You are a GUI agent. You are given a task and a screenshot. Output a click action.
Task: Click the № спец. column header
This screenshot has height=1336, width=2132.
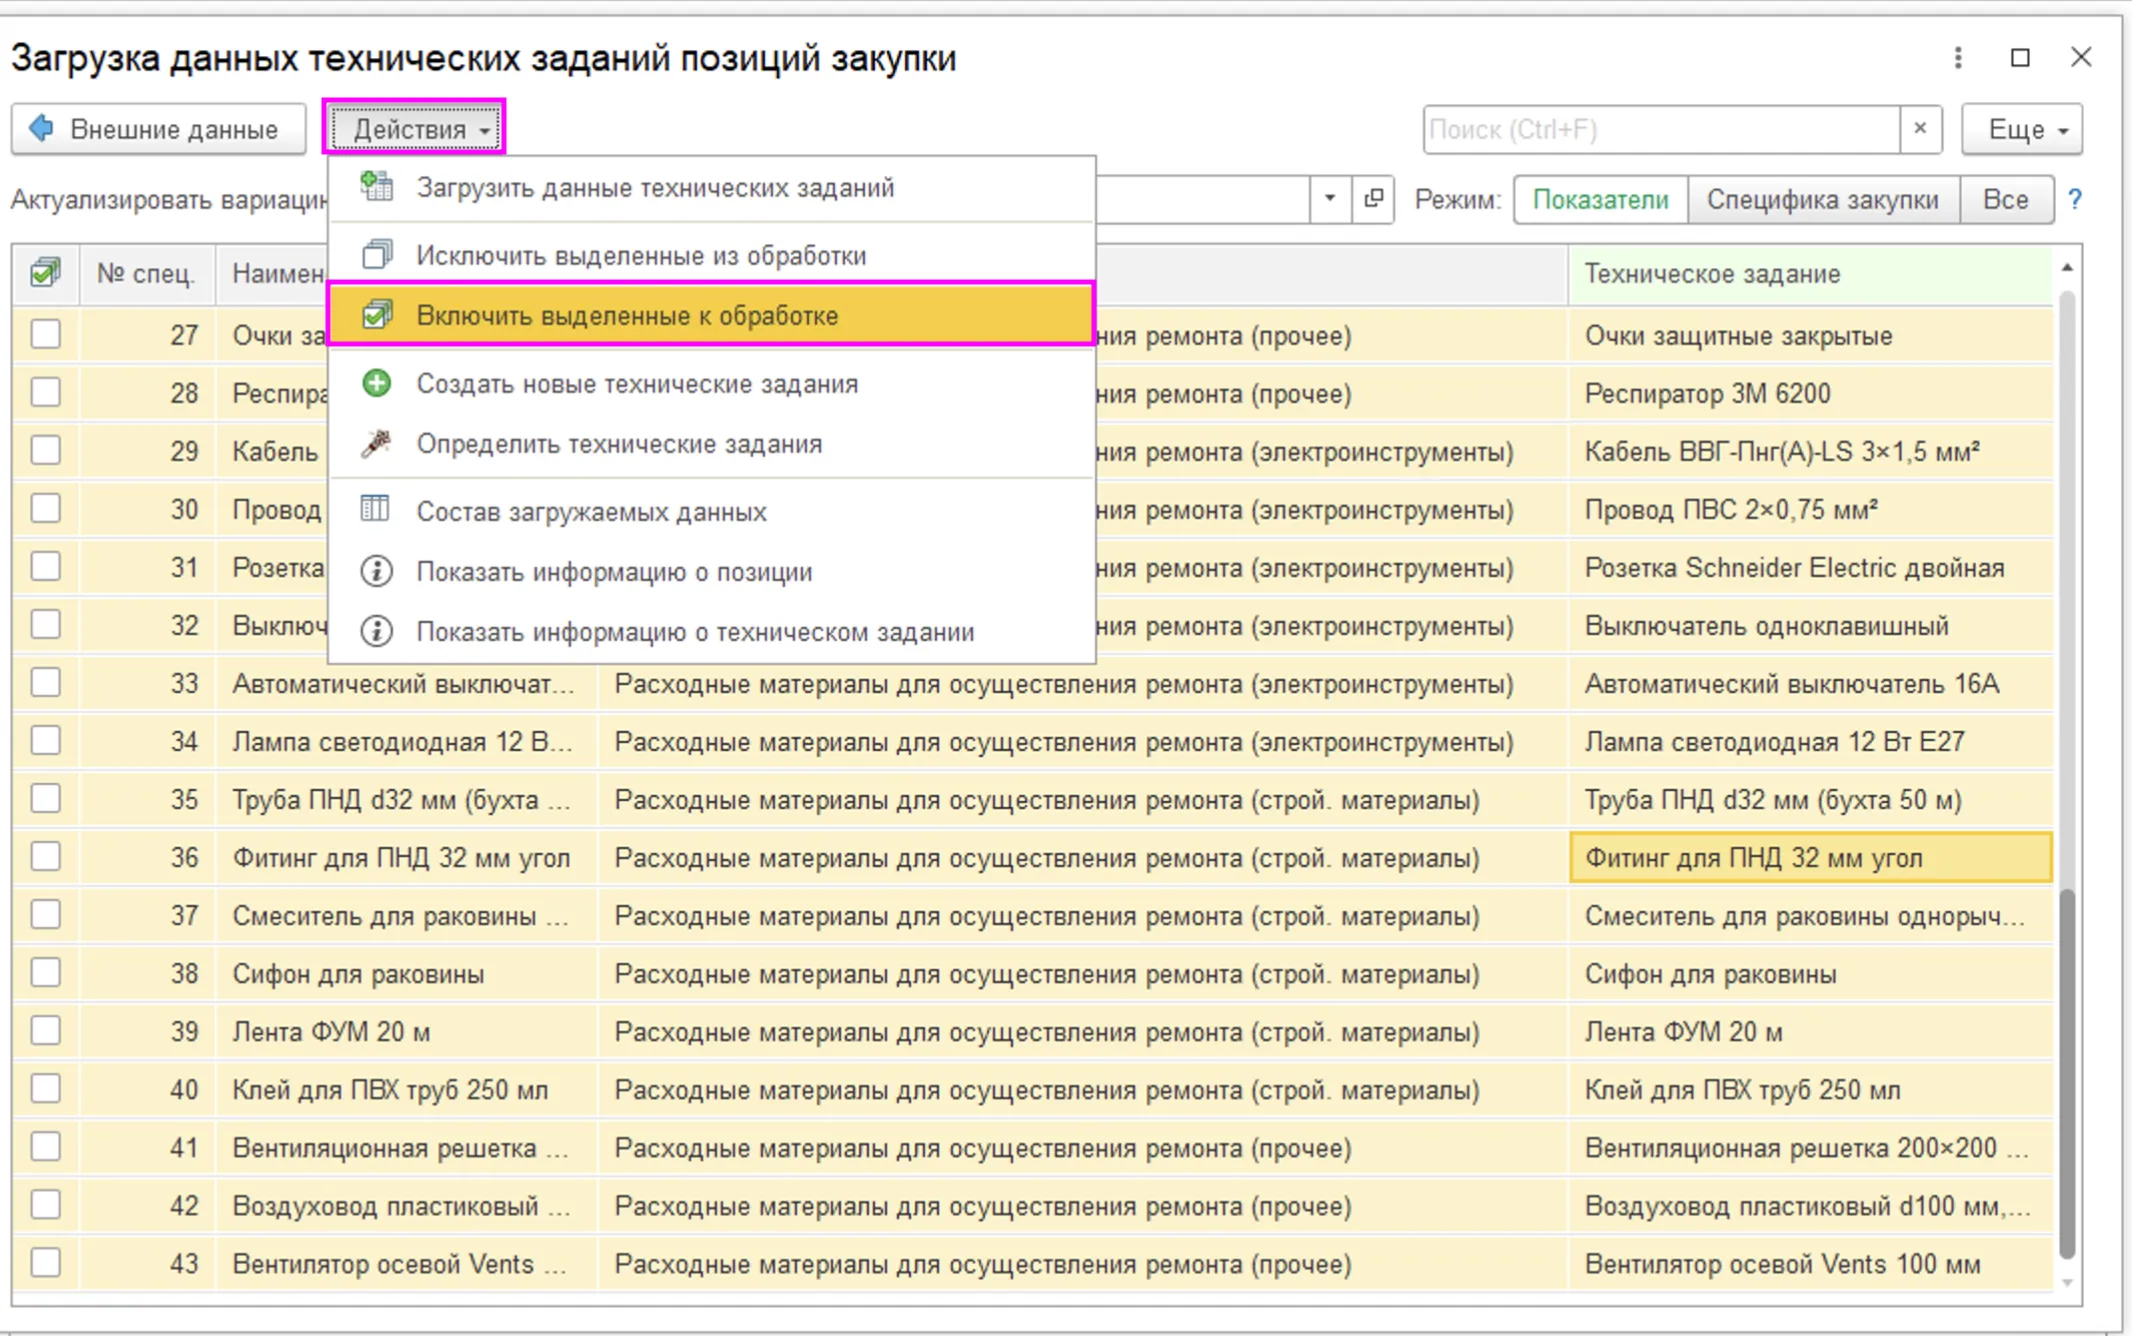146,273
